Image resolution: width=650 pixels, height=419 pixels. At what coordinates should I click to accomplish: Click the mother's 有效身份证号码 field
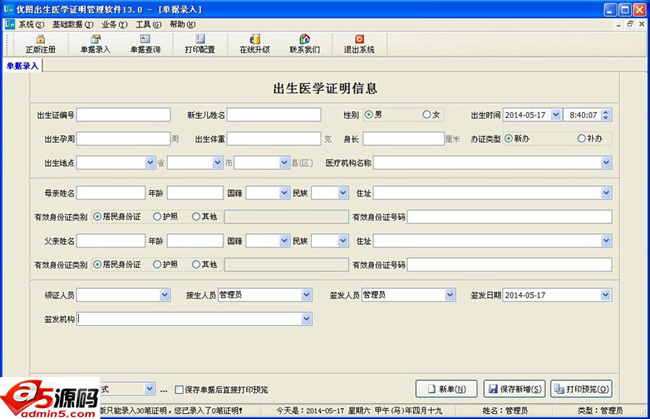tap(509, 217)
